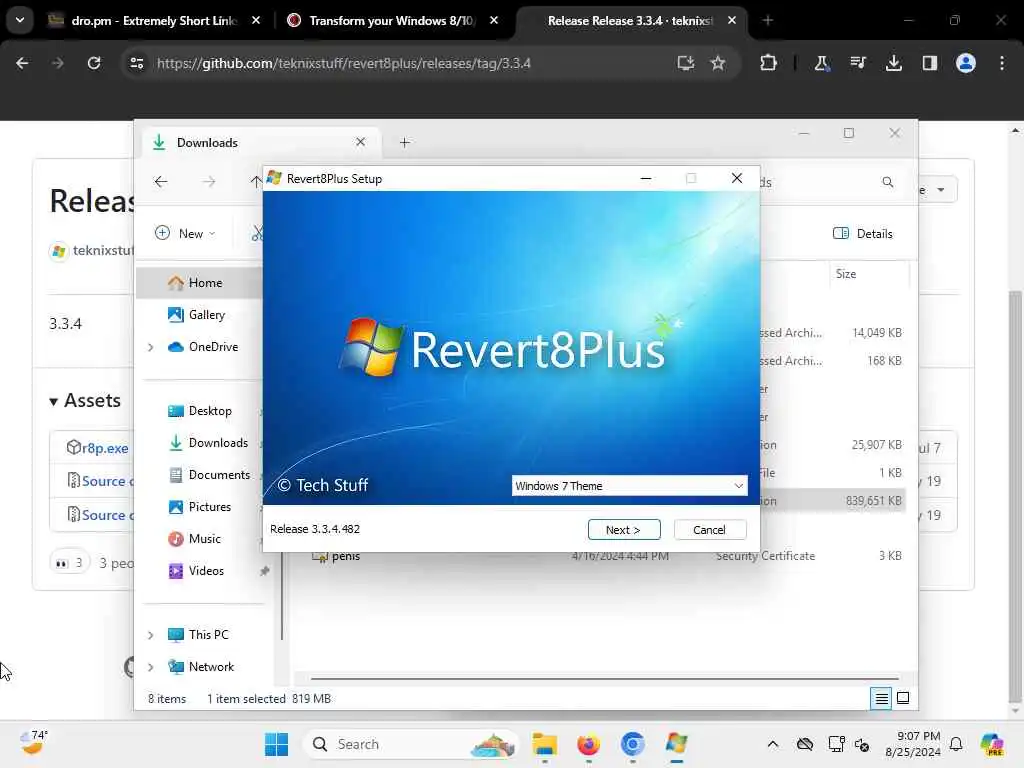
Task: Click Next in Revert8Plus Setup
Action: click(x=624, y=530)
